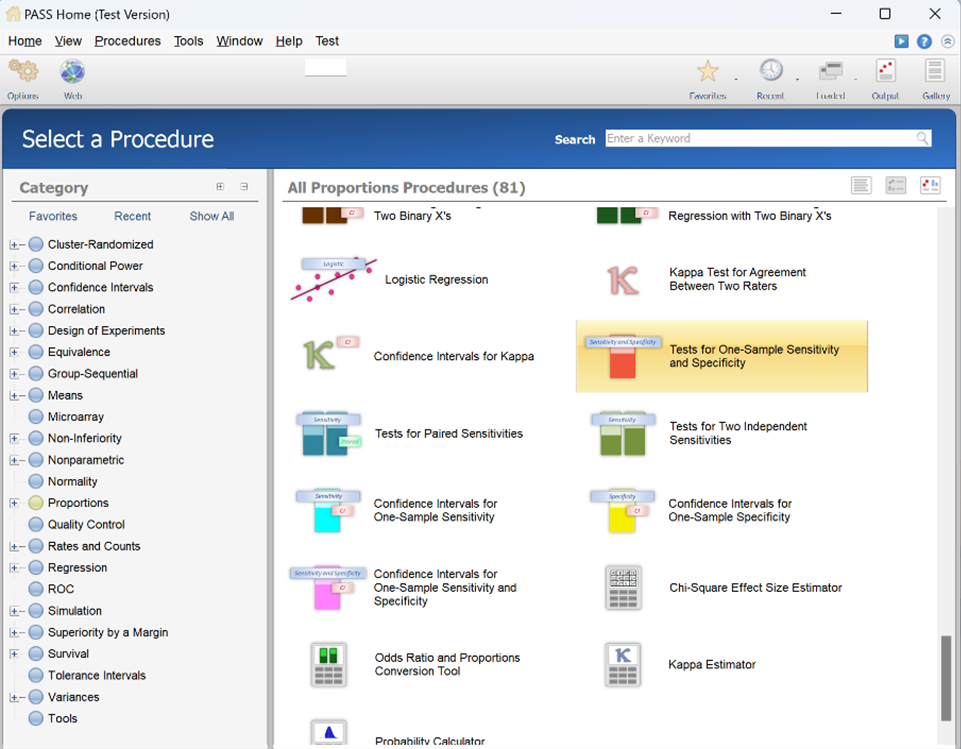The image size is (961, 749).
Task: Open Recent procedures clock icon
Action: (770, 70)
